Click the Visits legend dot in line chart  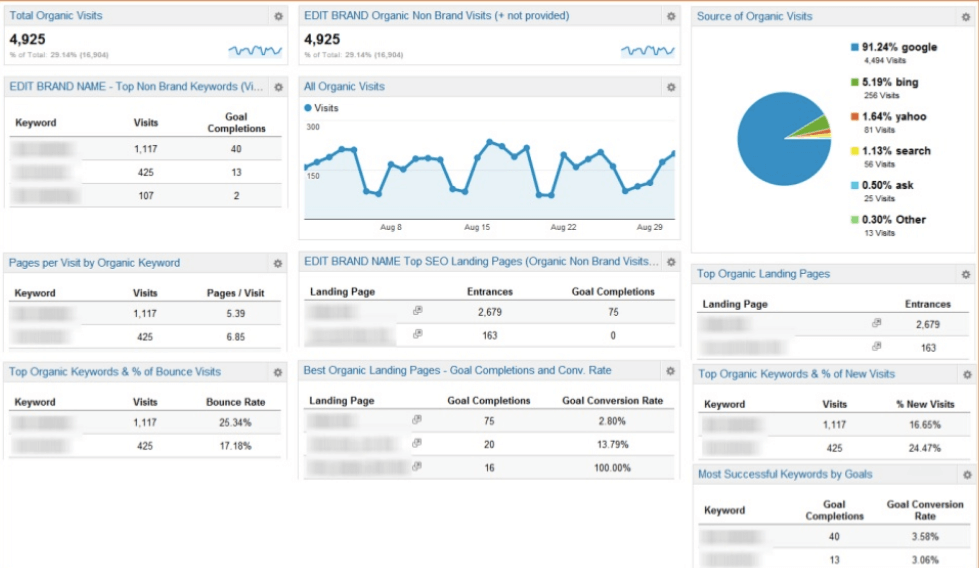click(308, 108)
